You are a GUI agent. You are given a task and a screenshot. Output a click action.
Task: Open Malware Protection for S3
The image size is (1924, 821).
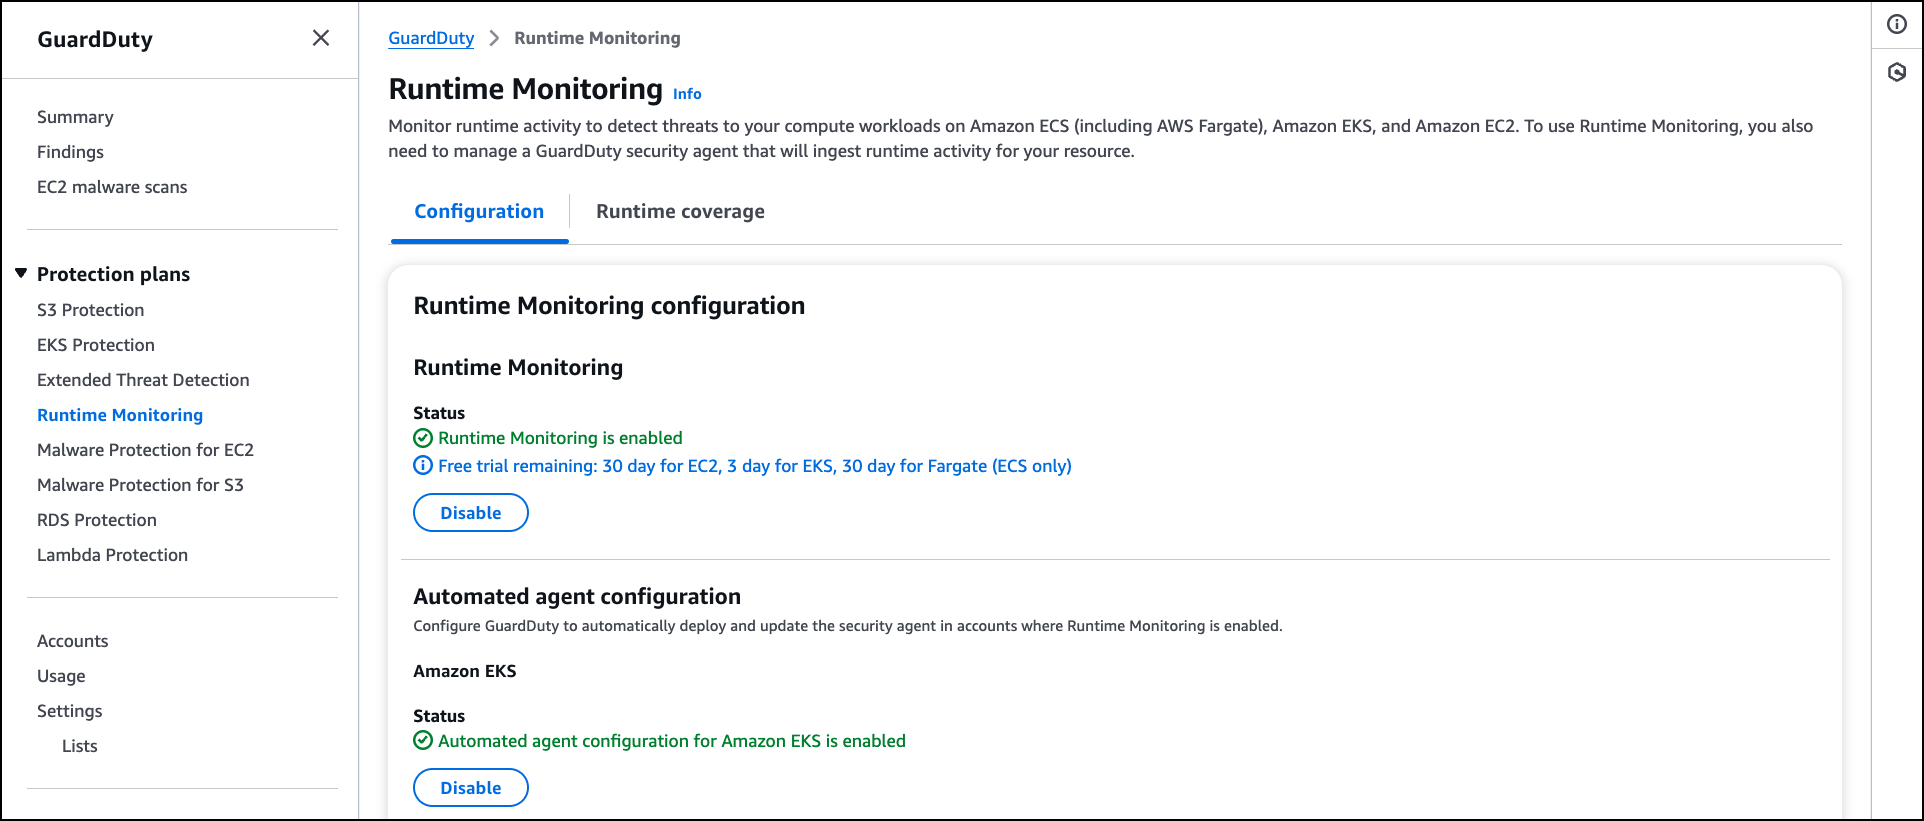point(140,485)
